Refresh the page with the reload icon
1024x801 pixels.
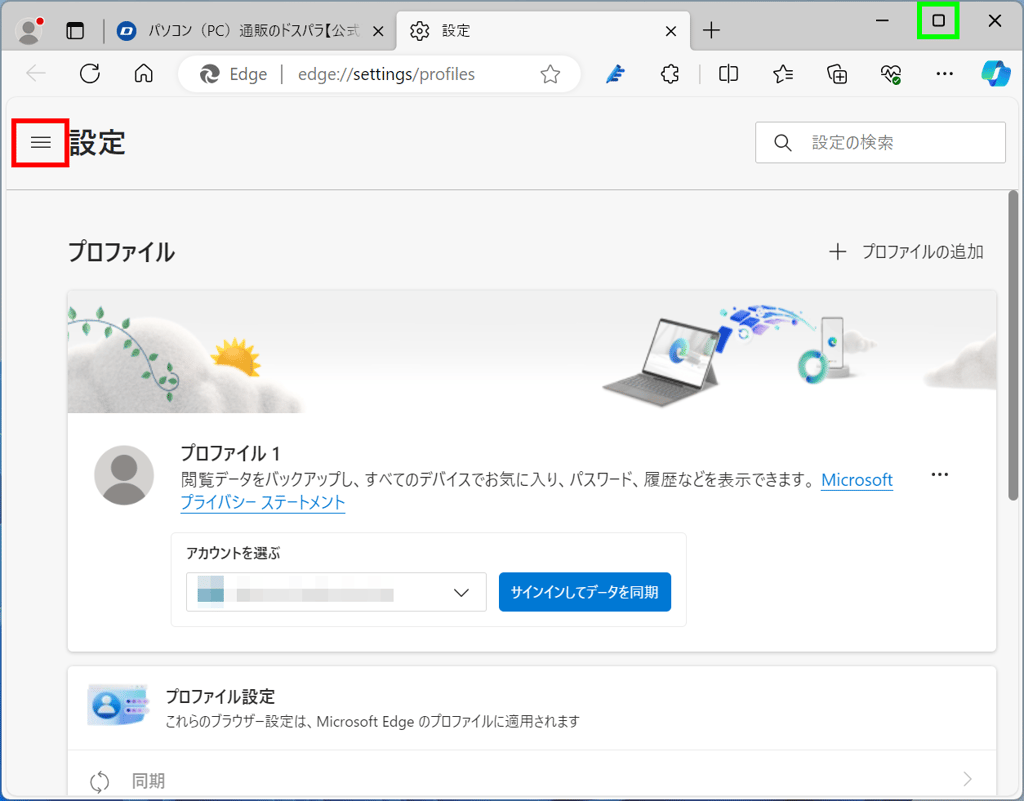point(90,73)
